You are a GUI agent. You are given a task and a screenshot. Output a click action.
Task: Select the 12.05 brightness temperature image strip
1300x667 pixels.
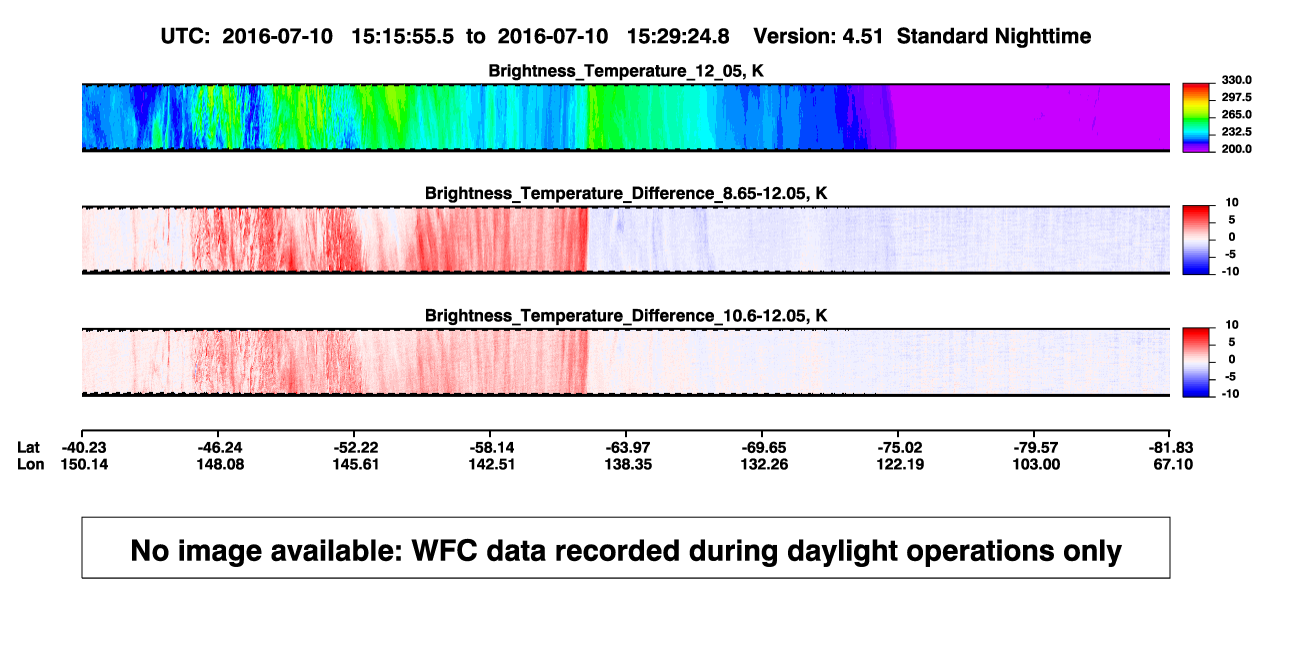coord(626,118)
